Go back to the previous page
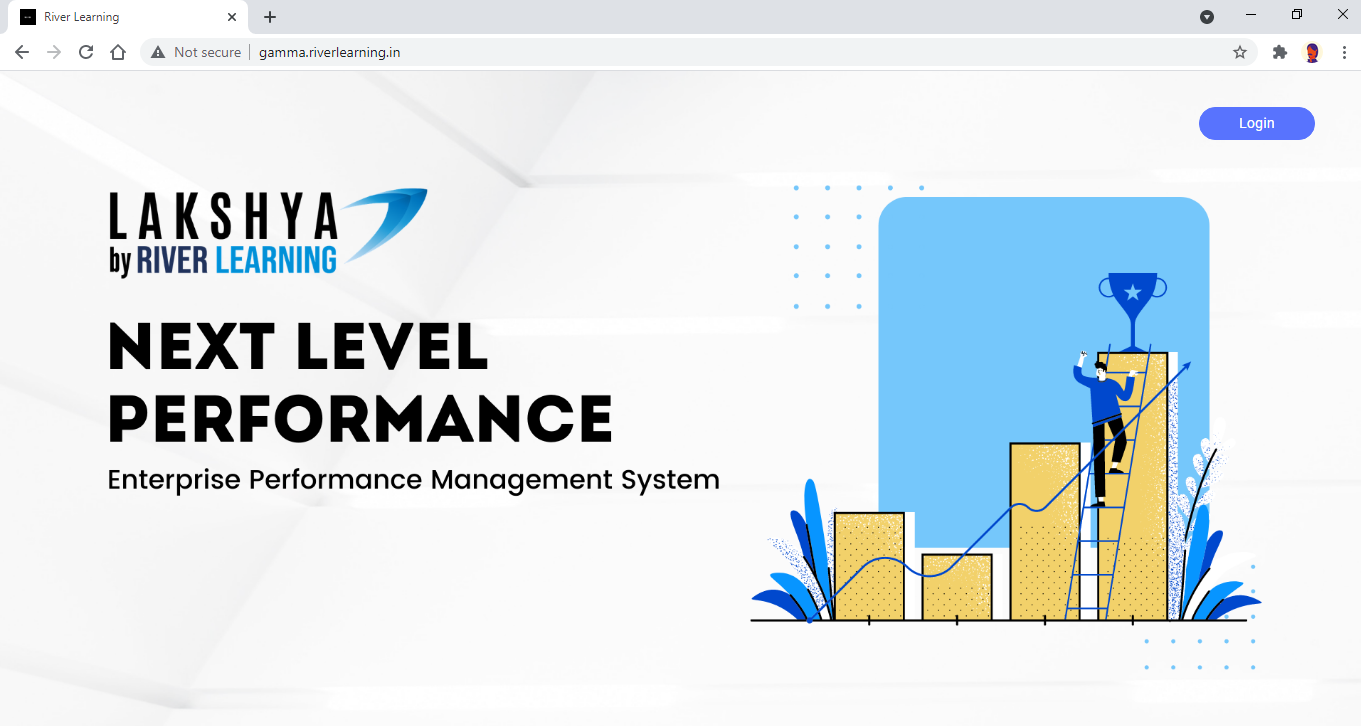This screenshot has width=1361, height=726. pyautogui.click(x=22, y=52)
